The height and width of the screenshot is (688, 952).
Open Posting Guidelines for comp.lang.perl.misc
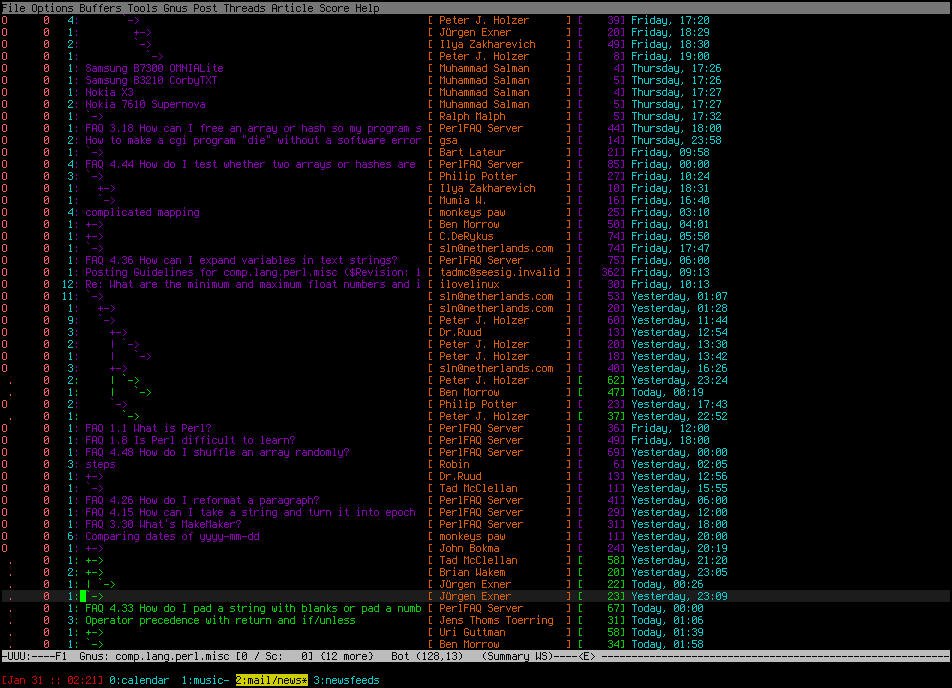point(253,272)
